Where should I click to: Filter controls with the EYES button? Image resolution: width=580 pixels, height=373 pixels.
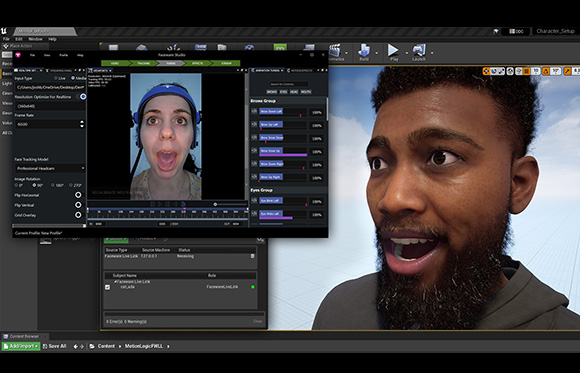click(x=283, y=92)
